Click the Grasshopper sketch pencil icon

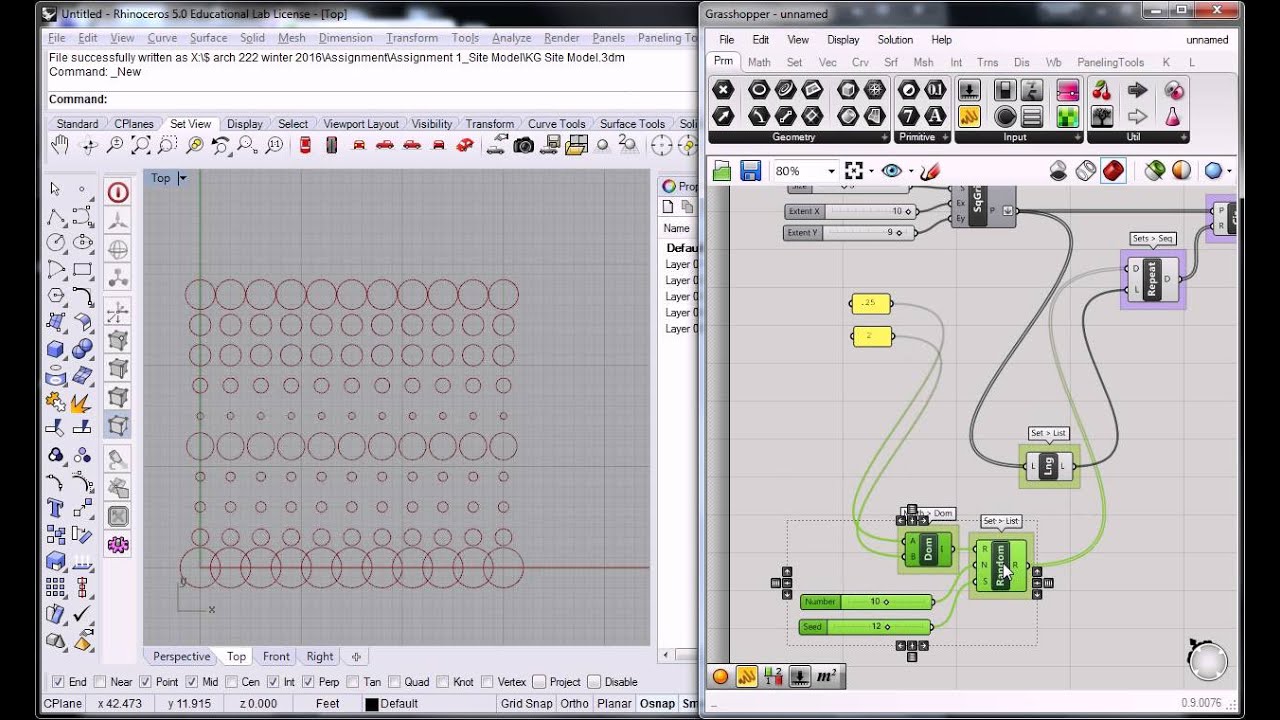pos(930,171)
